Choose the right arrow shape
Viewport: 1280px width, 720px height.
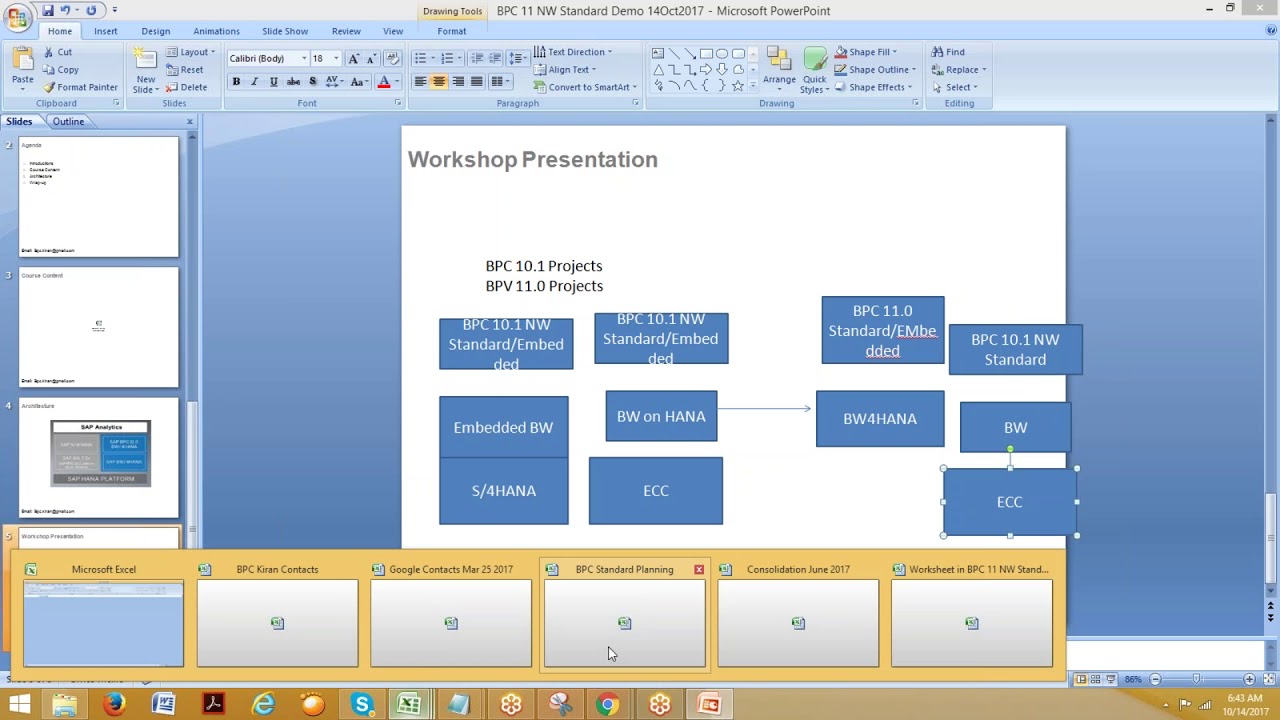point(706,70)
